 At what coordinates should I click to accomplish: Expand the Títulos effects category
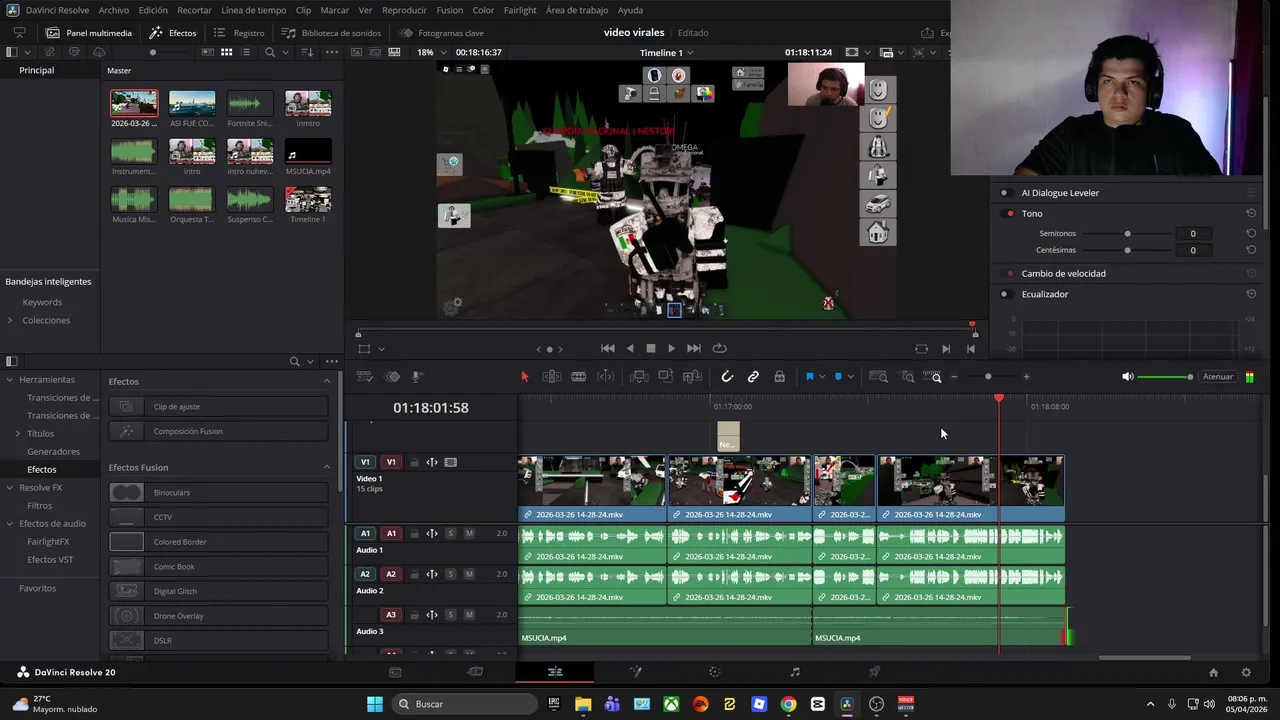(x=17, y=433)
